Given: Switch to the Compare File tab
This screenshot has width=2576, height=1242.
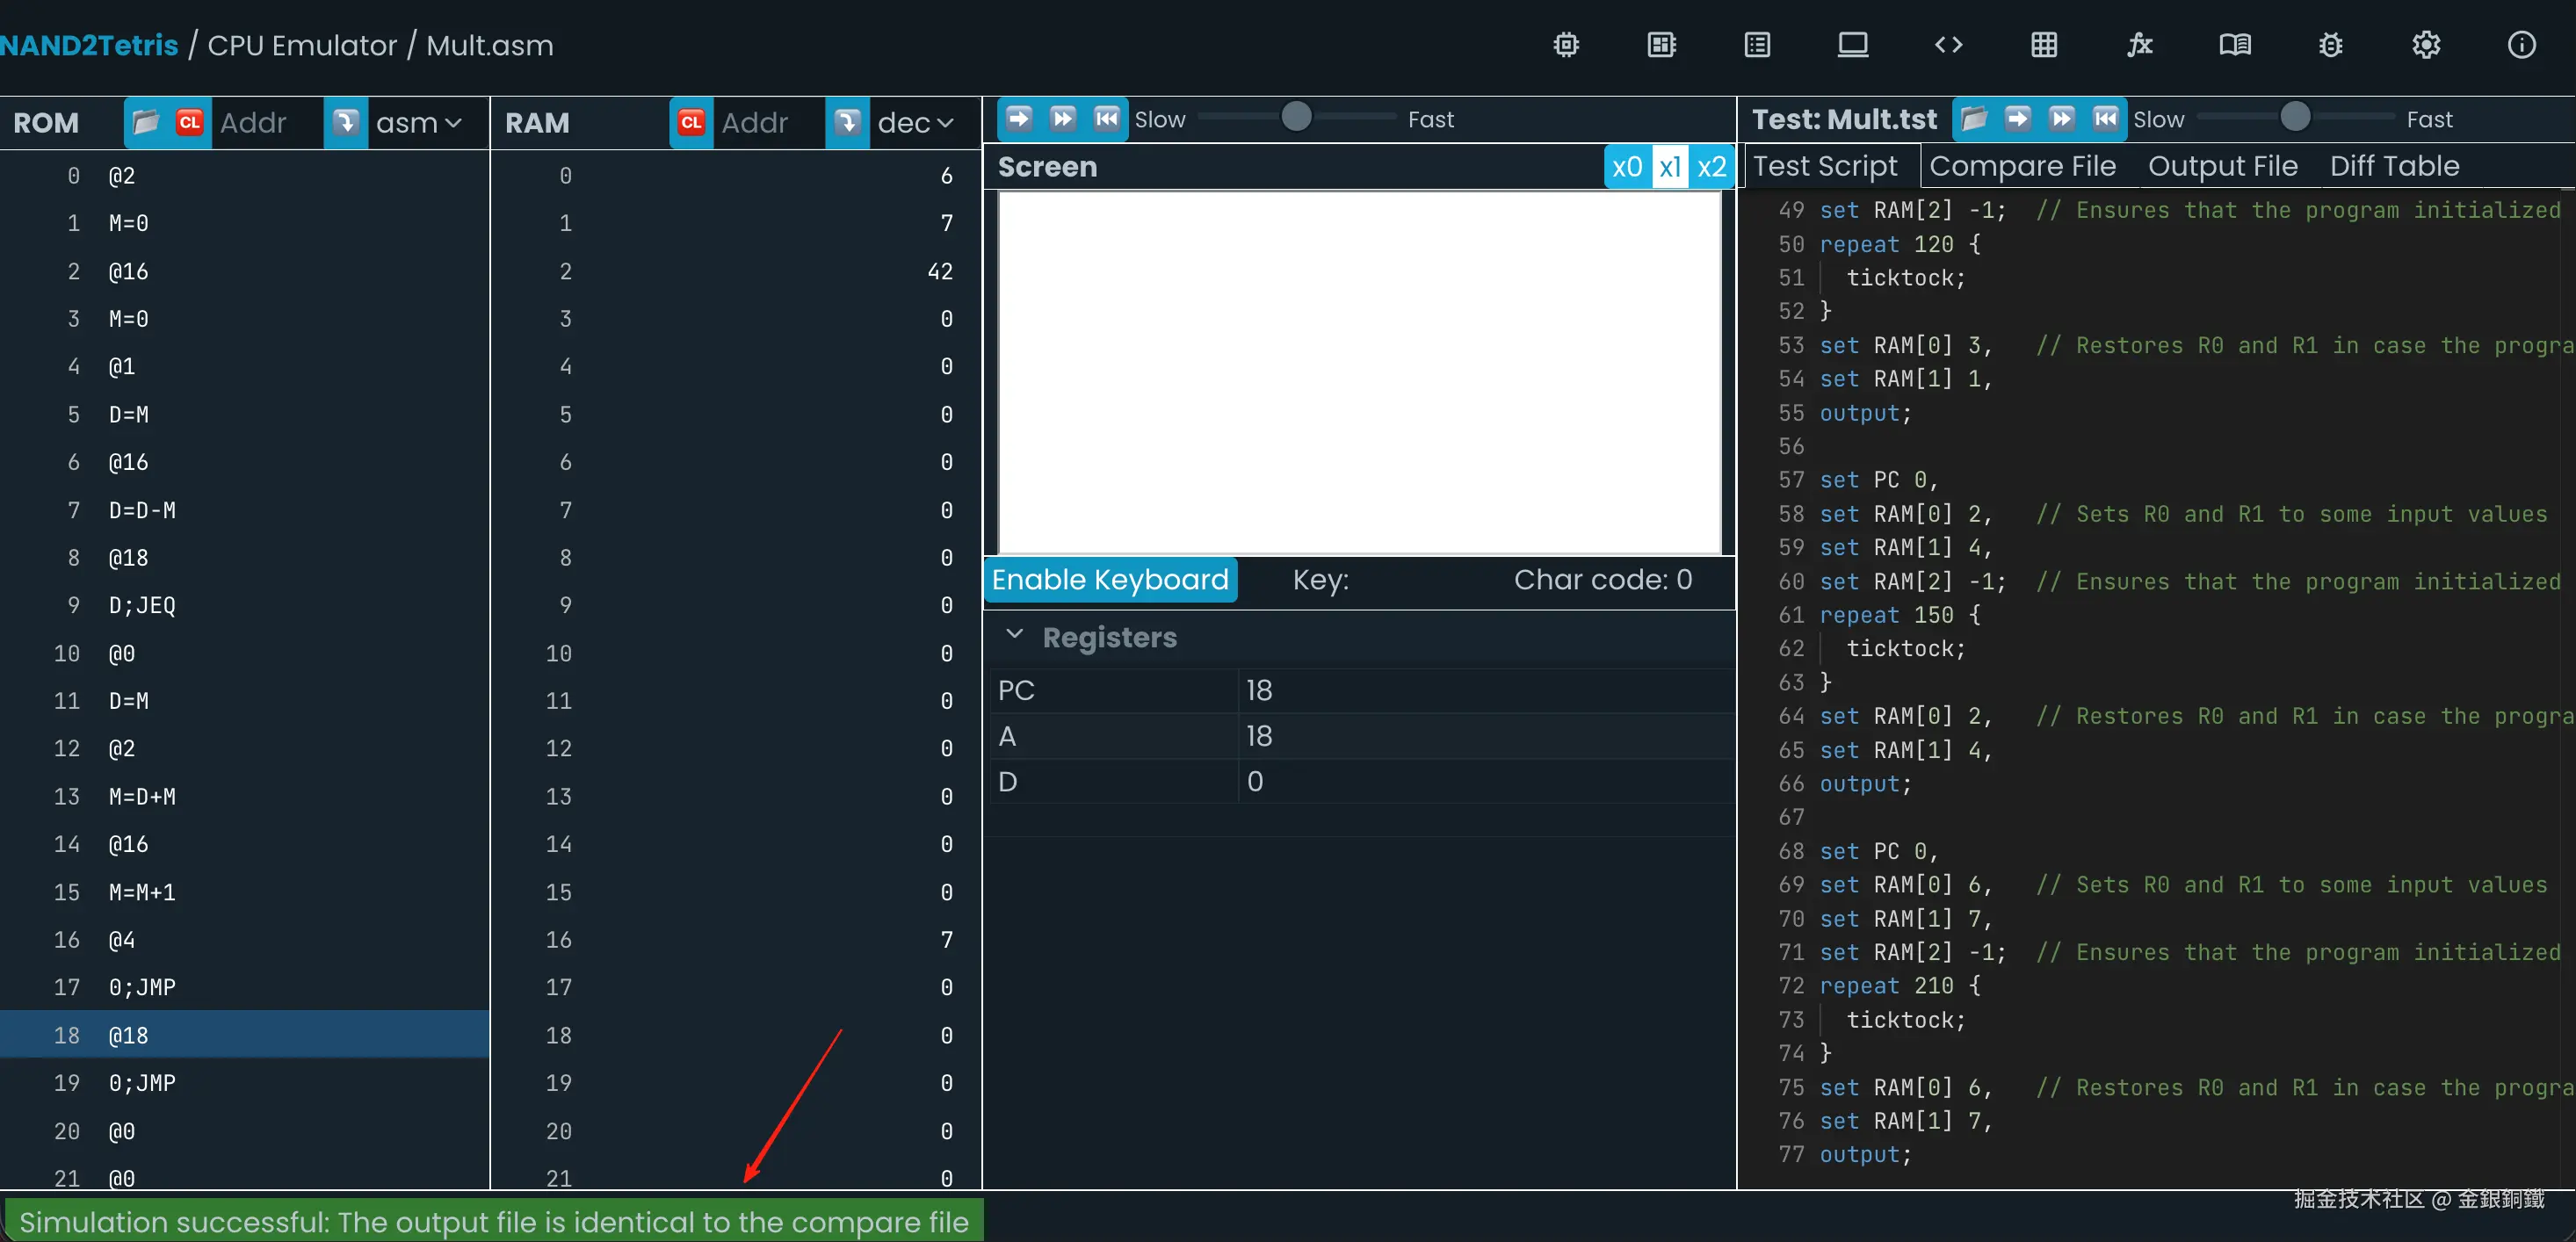Looking at the screenshot, I should click(x=2022, y=166).
